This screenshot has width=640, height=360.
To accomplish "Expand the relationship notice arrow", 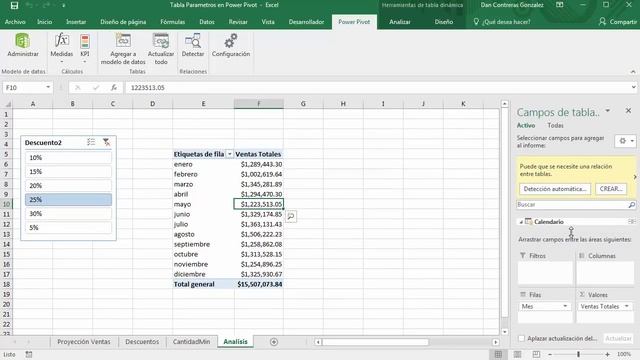I will coord(635,177).
